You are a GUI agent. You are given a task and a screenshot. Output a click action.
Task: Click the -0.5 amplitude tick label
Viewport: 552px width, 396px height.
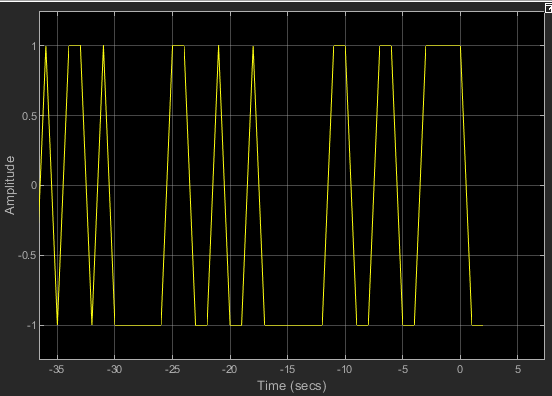pos(27,256)
